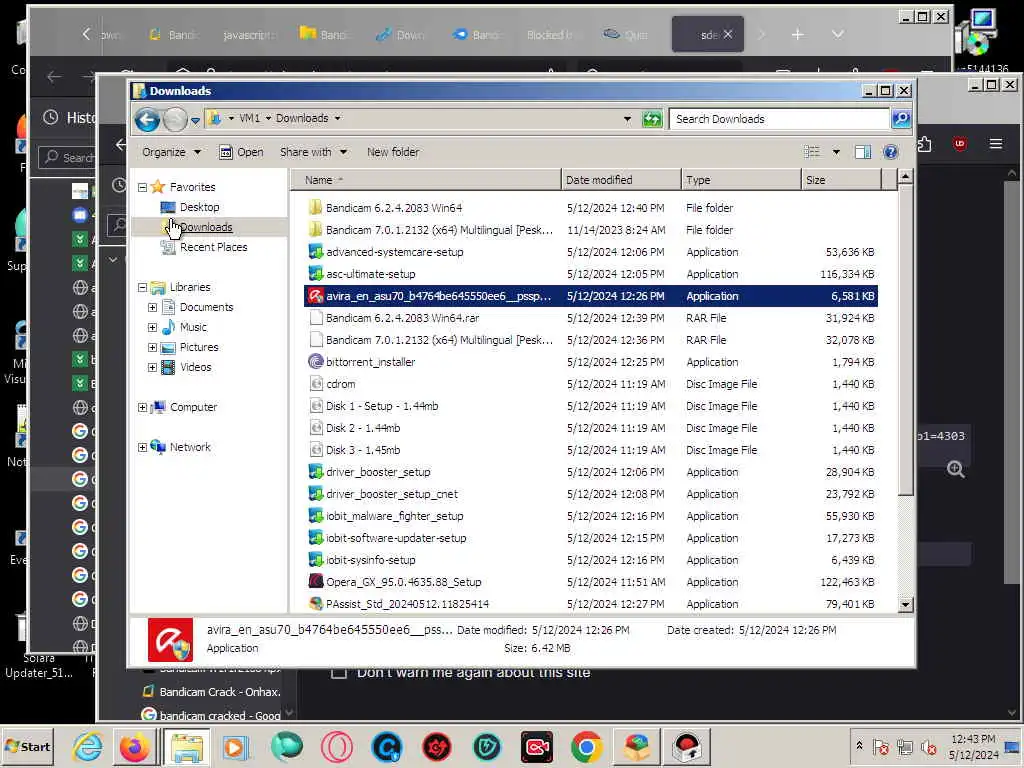Select the cdrom disc image icon
Image resolution: width=1024 pixels, height=768 pixels.
[316, 384]
